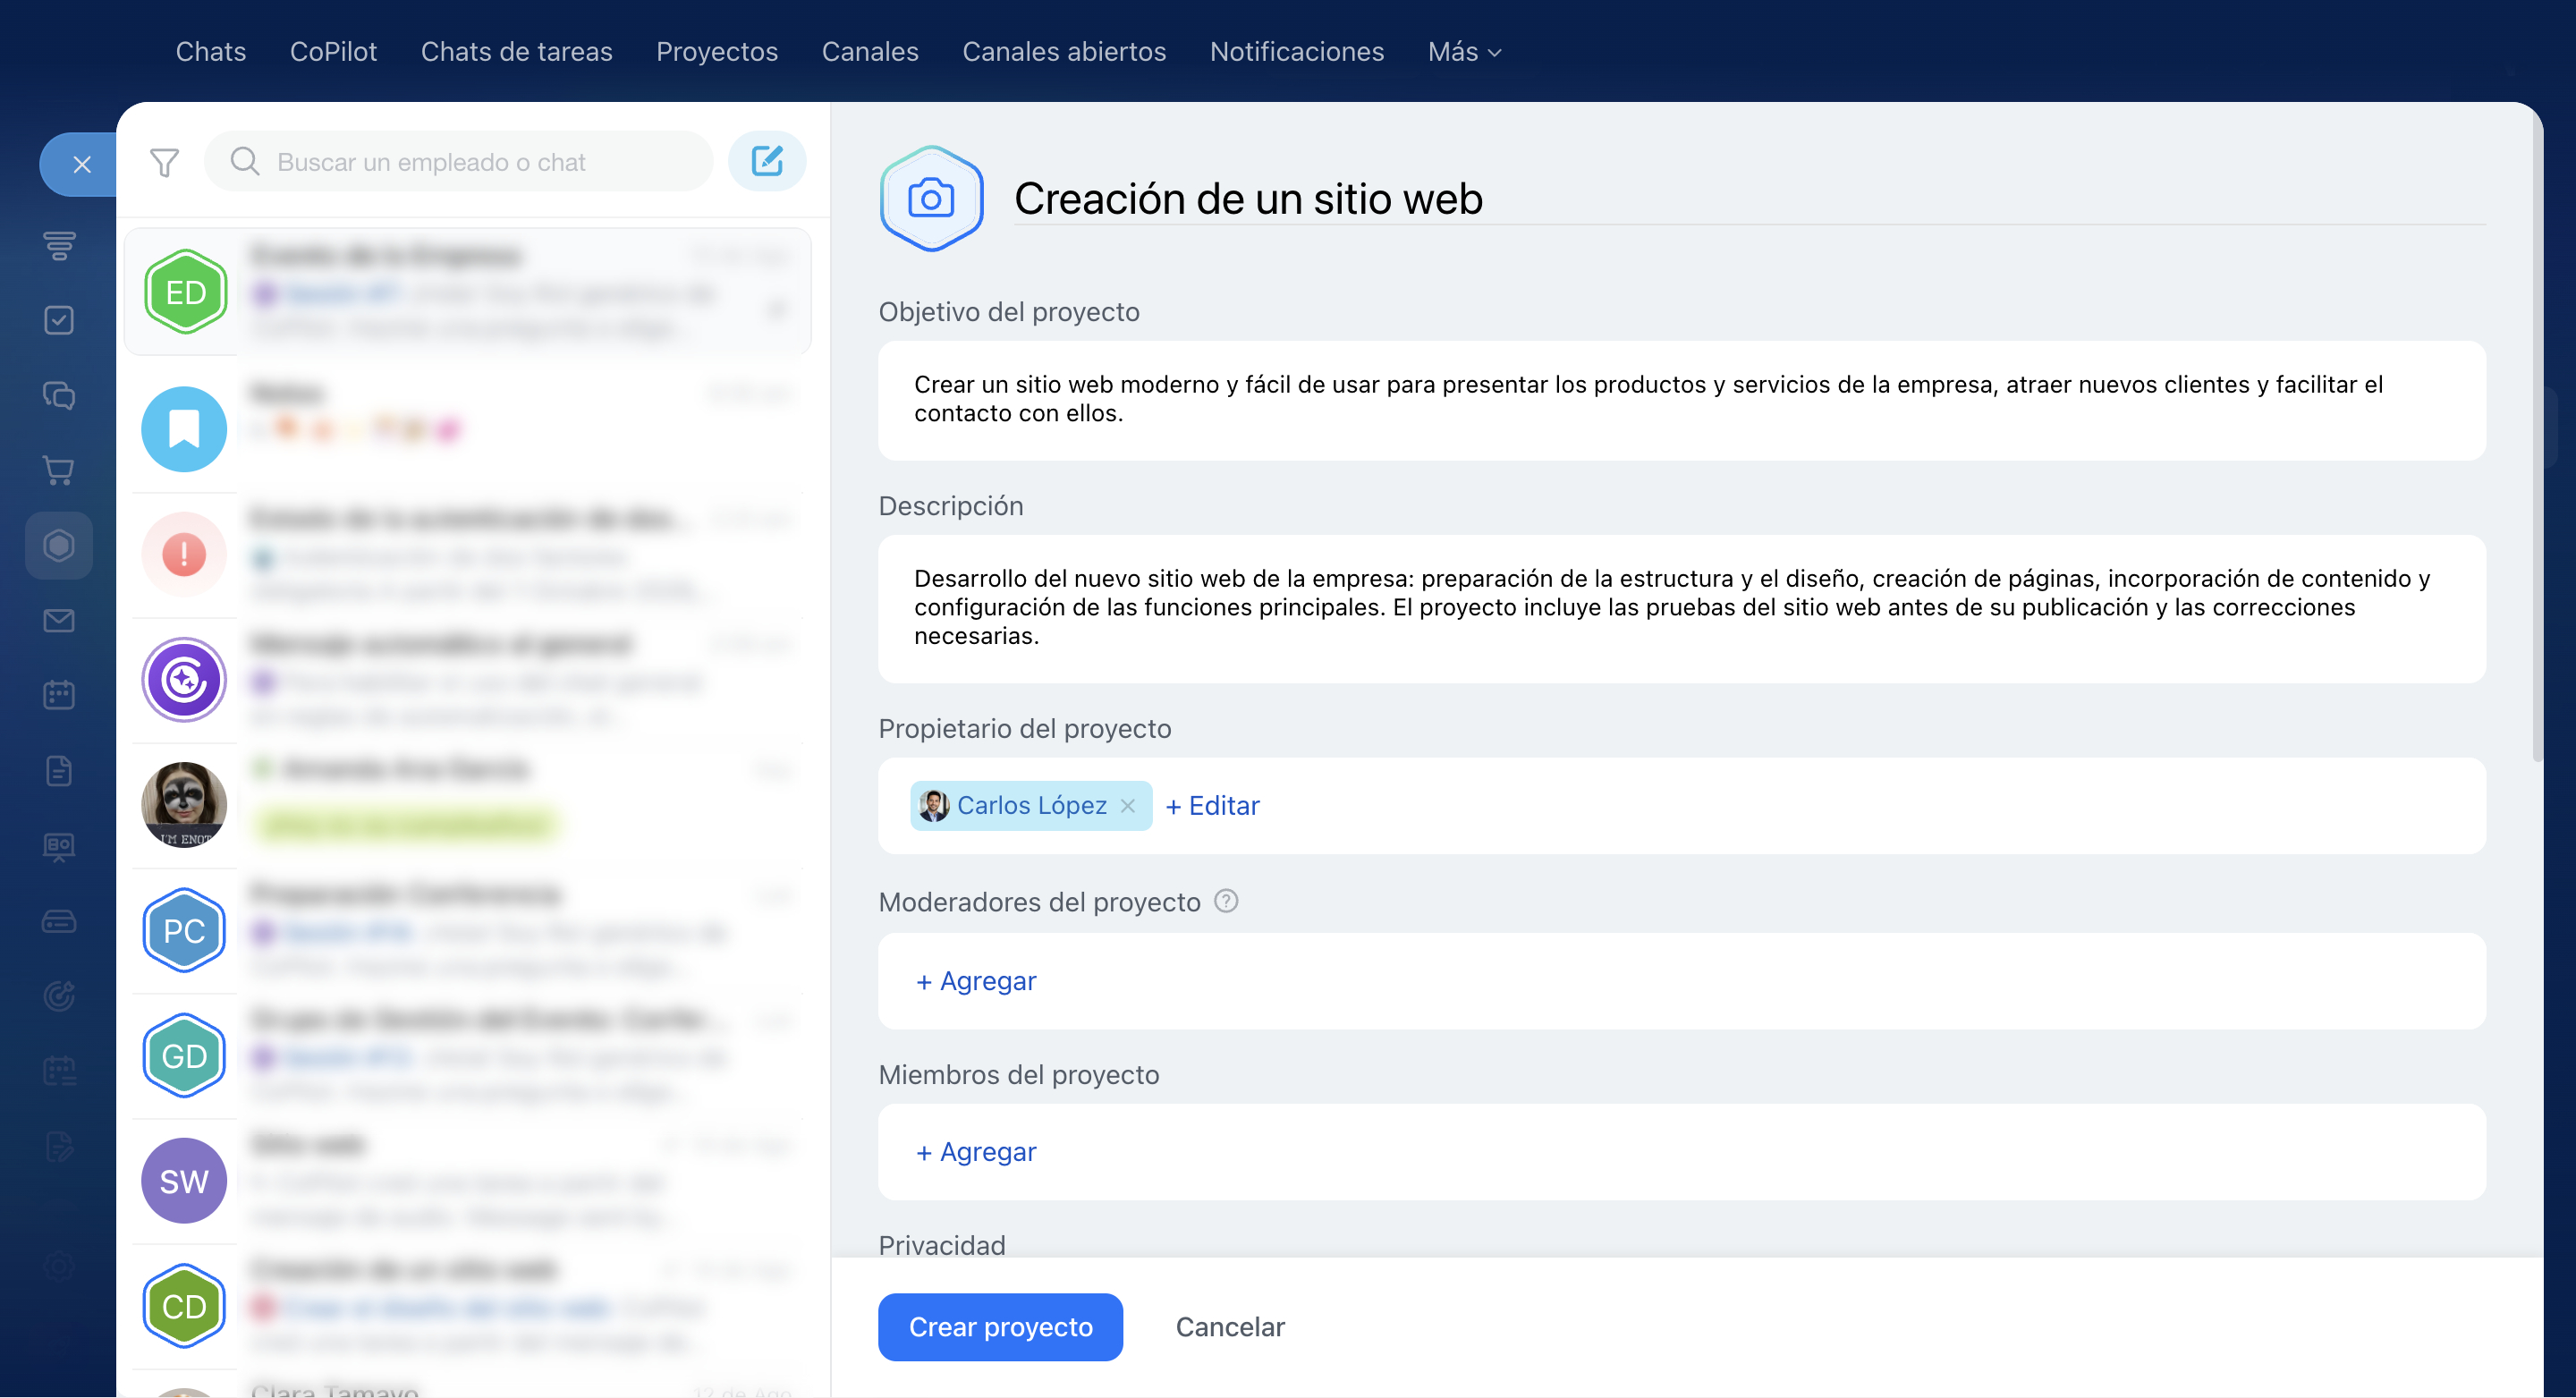
Task: Upload project avatar via camera icon
Action: pos(931,198)
